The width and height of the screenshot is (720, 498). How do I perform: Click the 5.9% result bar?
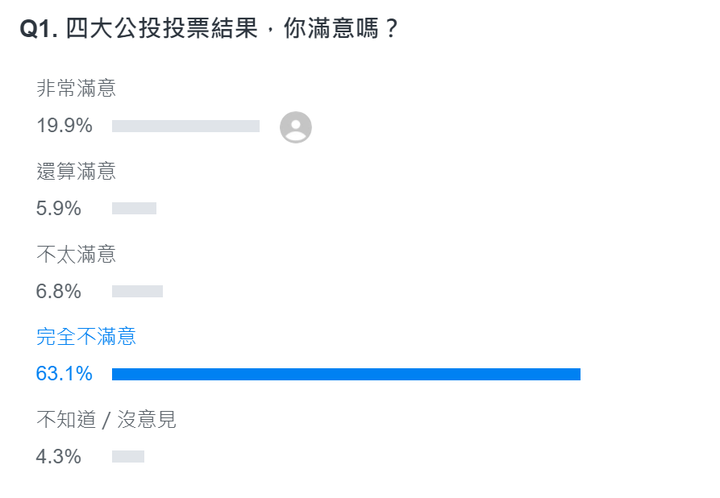pyautogui.click(x=134, y=208)
